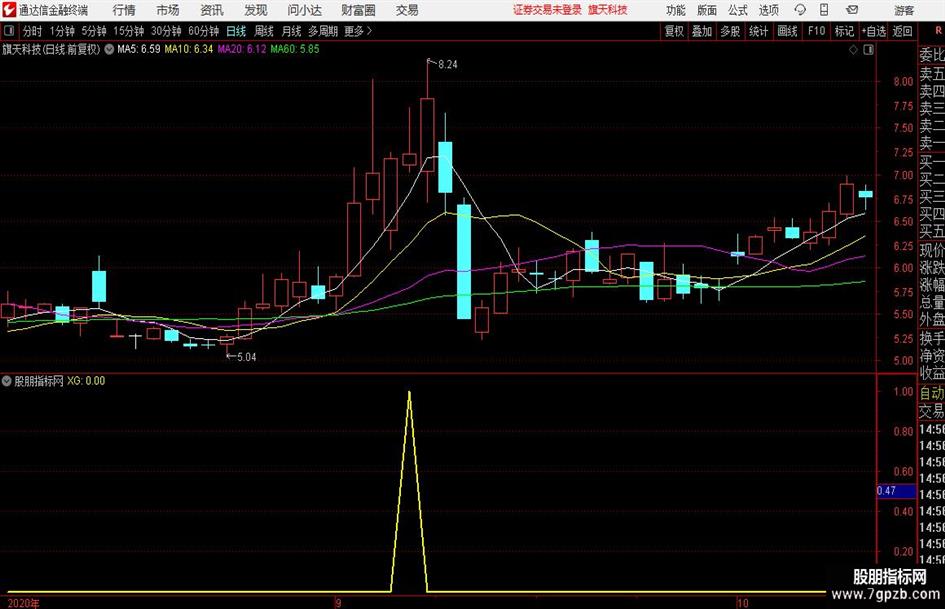This screenshot has height=609, width=945.
Task: Click the MA60: 5.85 indicator label
Action: 295,49
